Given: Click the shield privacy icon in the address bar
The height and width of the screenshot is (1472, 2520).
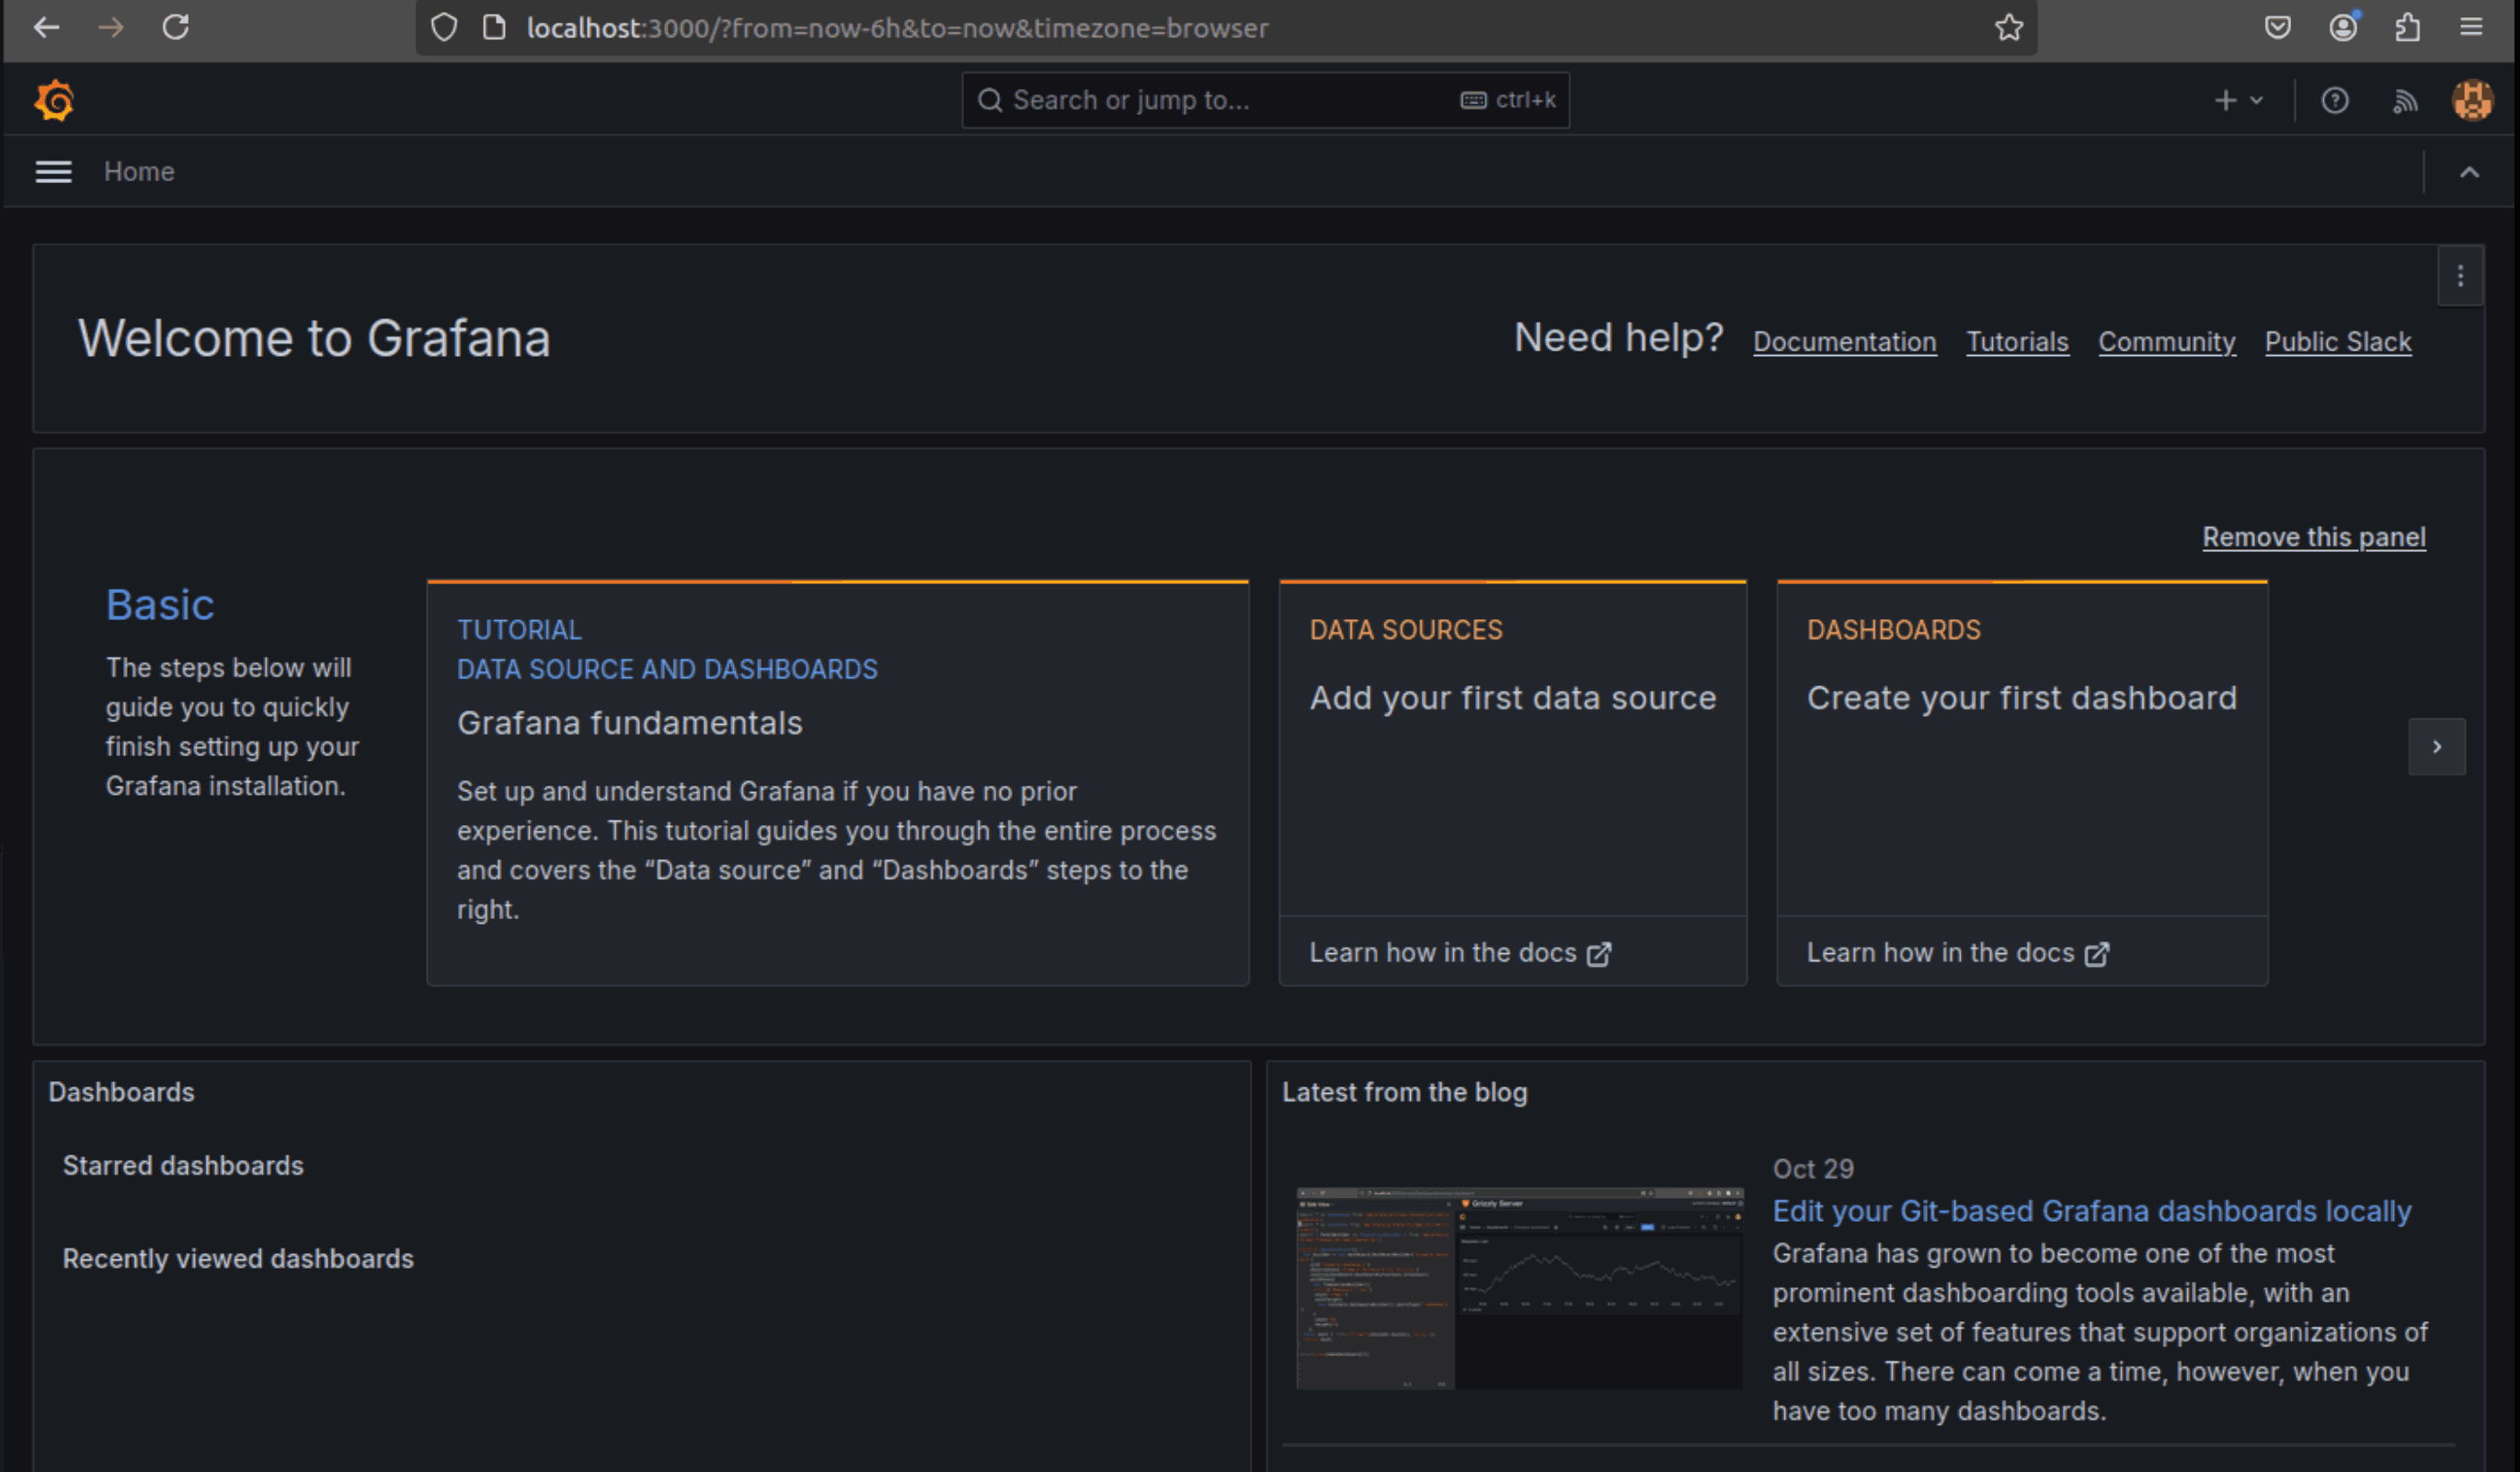Looking at the screenshot, I should pyautogui.click(x=443, y=28).
